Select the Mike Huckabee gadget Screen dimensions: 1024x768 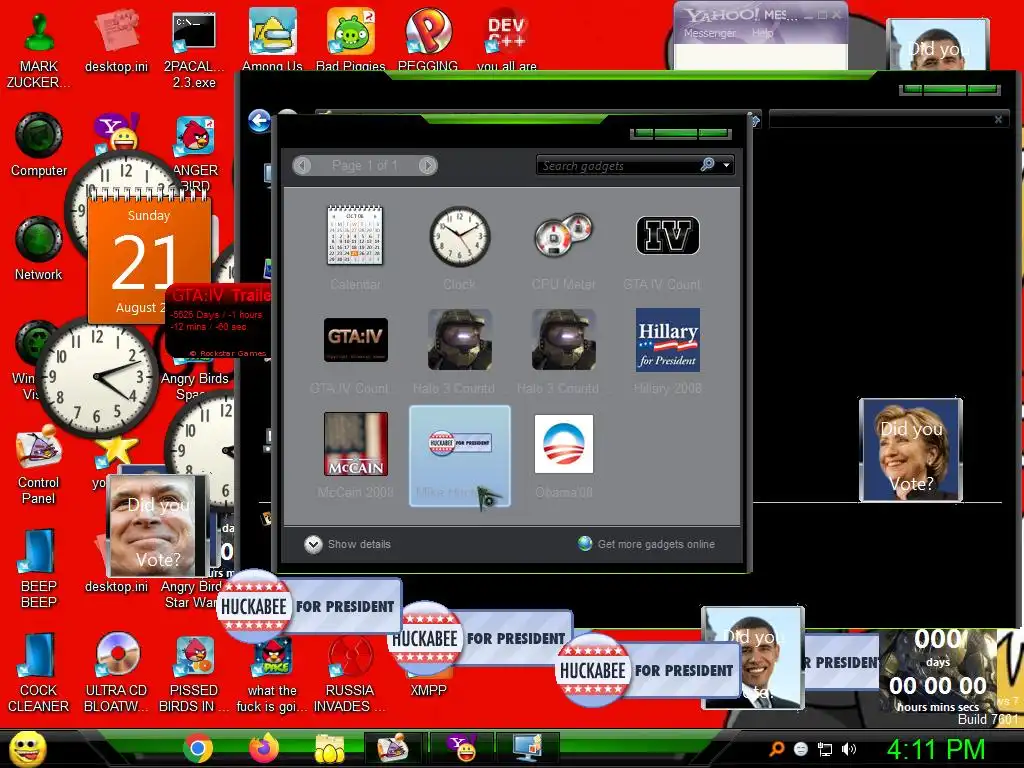(x=460, y=456)
